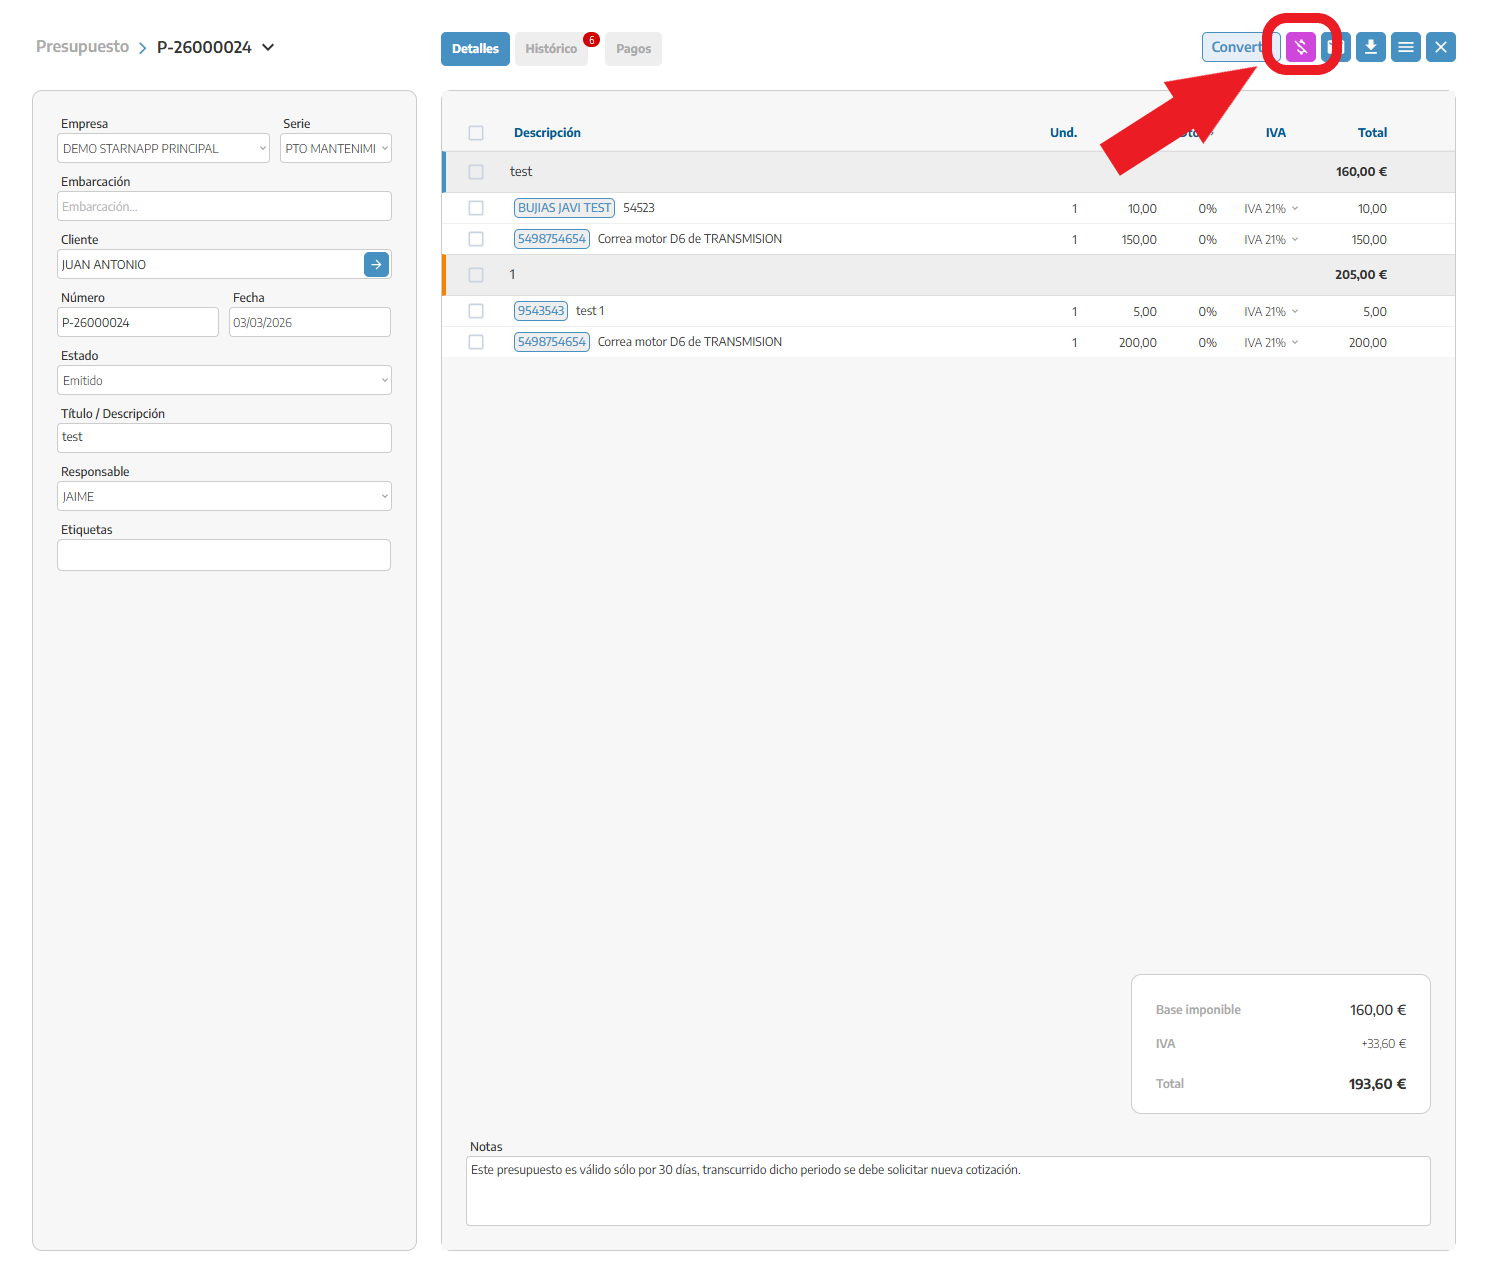
Task: Check the 200,00 Correa motor row checkbox
Action: click(x=476, y=342)
